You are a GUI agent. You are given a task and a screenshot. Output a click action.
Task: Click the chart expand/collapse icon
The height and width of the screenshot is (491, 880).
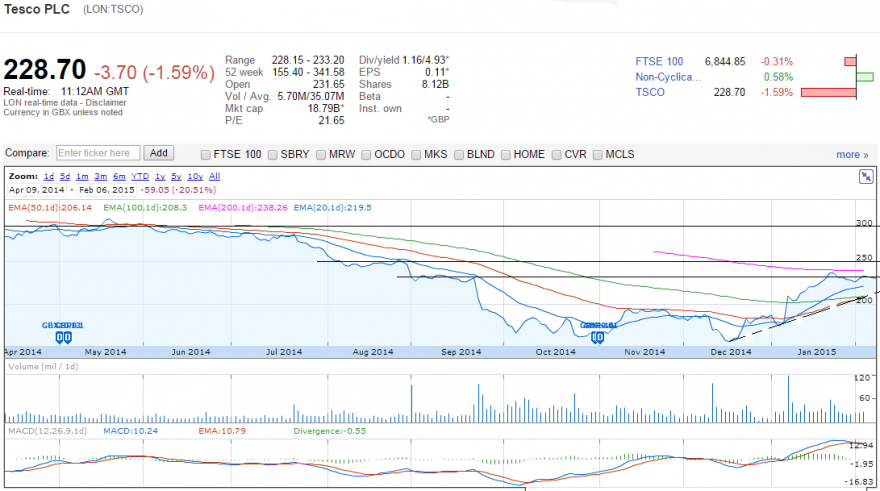tap(866, 177)
